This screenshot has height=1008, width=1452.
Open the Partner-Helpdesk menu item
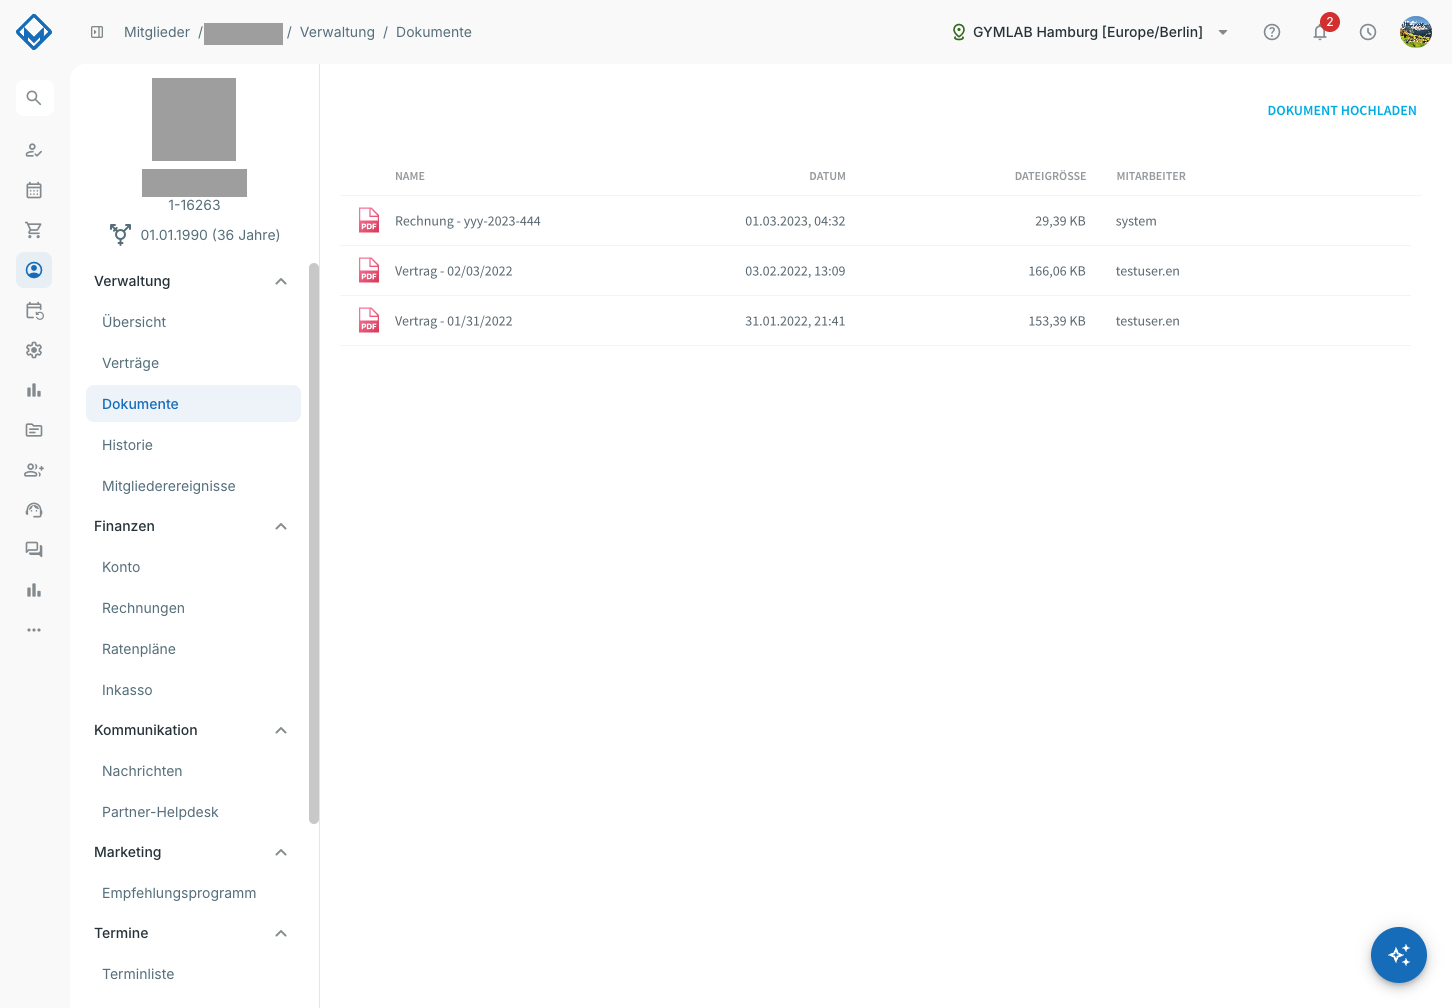coord(193,812)
